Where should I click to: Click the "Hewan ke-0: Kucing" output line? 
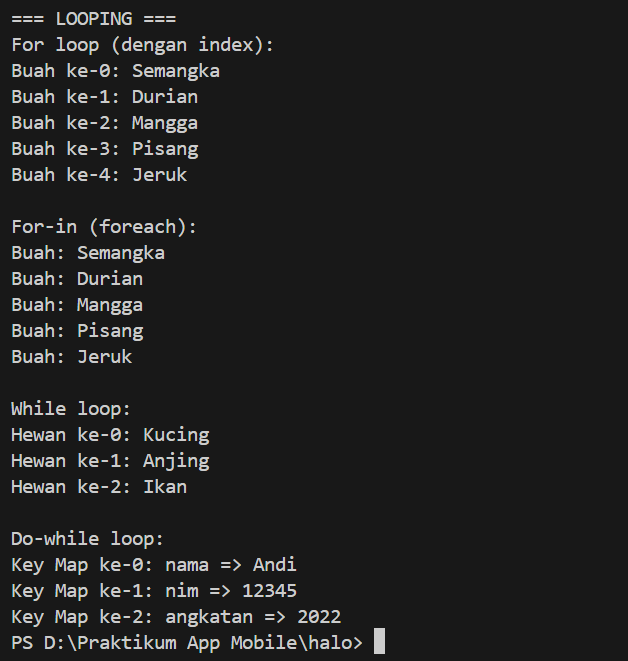click(x=110, y=434)
